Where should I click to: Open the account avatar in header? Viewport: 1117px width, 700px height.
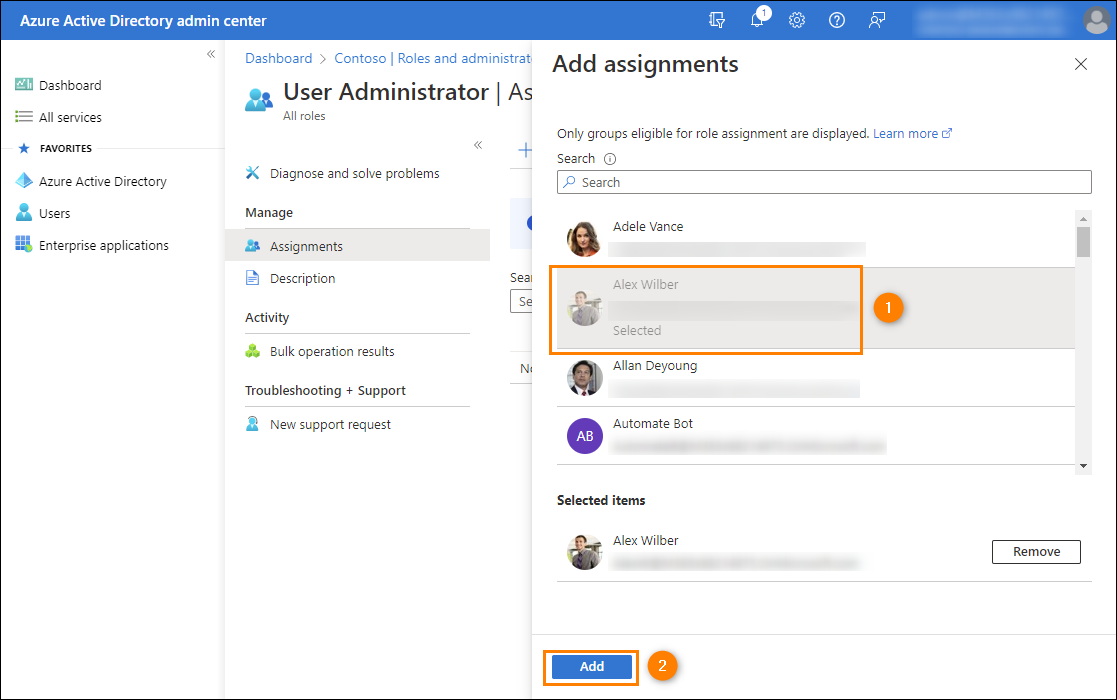coord(1096,20)
